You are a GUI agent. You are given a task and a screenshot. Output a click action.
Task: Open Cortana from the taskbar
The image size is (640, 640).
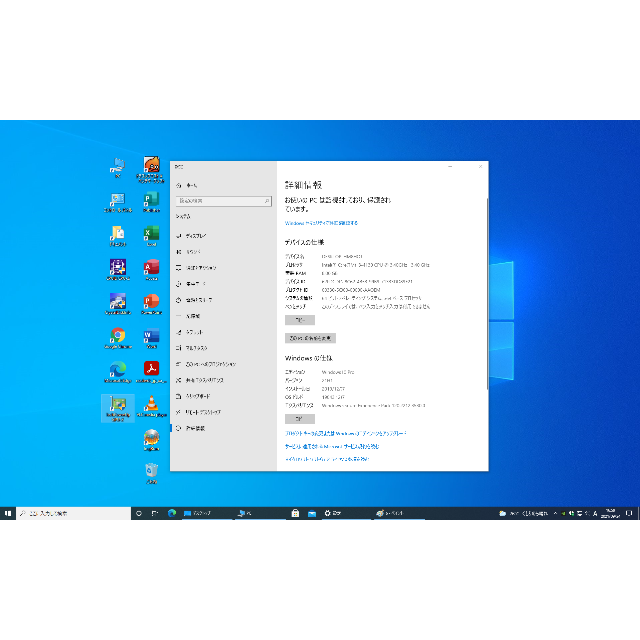coord(139,513)
